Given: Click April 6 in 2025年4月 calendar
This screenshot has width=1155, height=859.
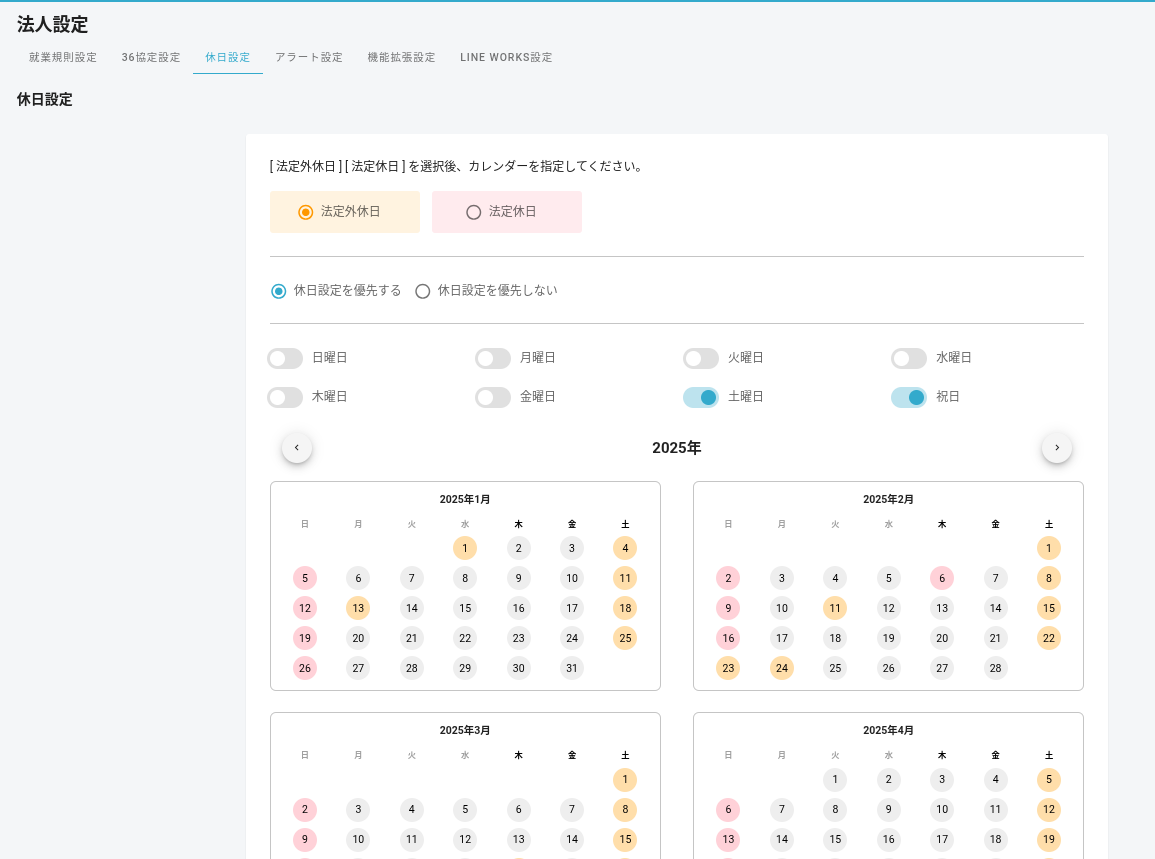Looking at the screenshot, I should pos(729,810).
